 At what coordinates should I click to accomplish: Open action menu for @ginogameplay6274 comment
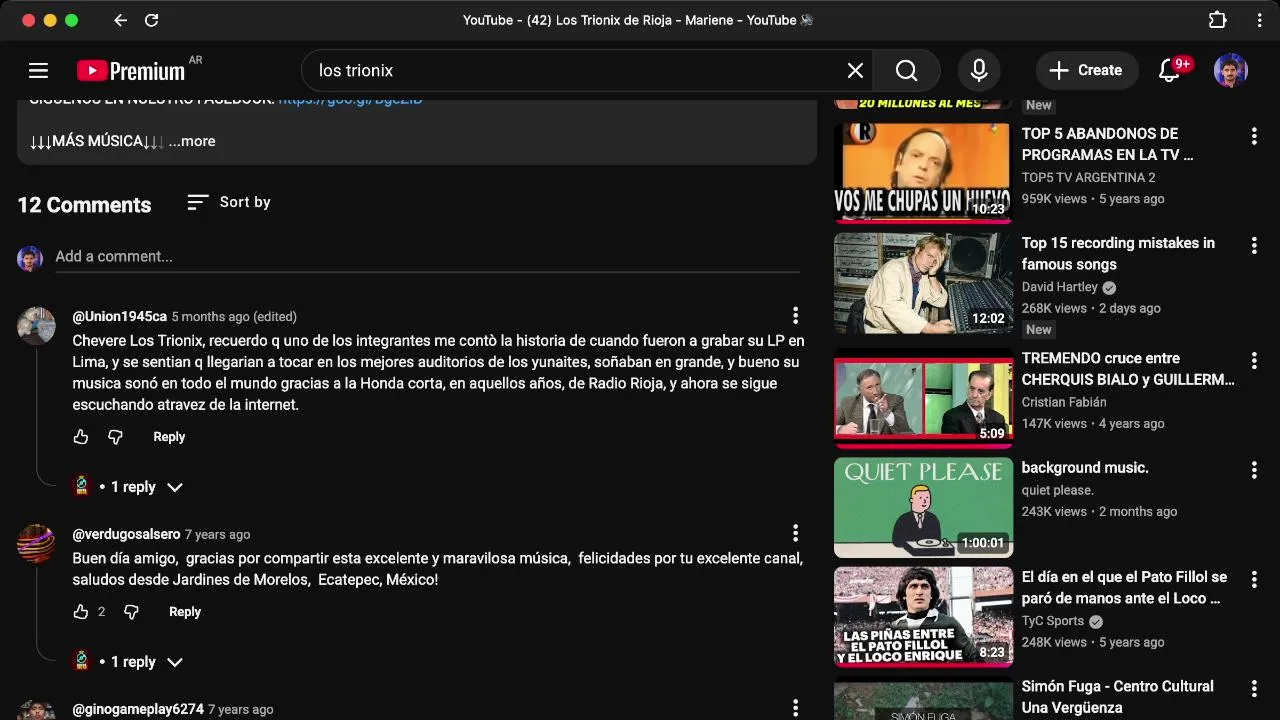pyautogui.click(x=795, y=708)
